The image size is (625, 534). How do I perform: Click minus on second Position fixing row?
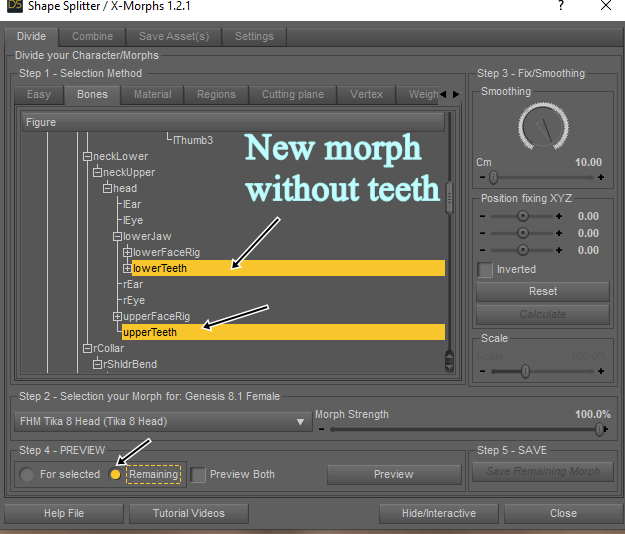(482, 233)
